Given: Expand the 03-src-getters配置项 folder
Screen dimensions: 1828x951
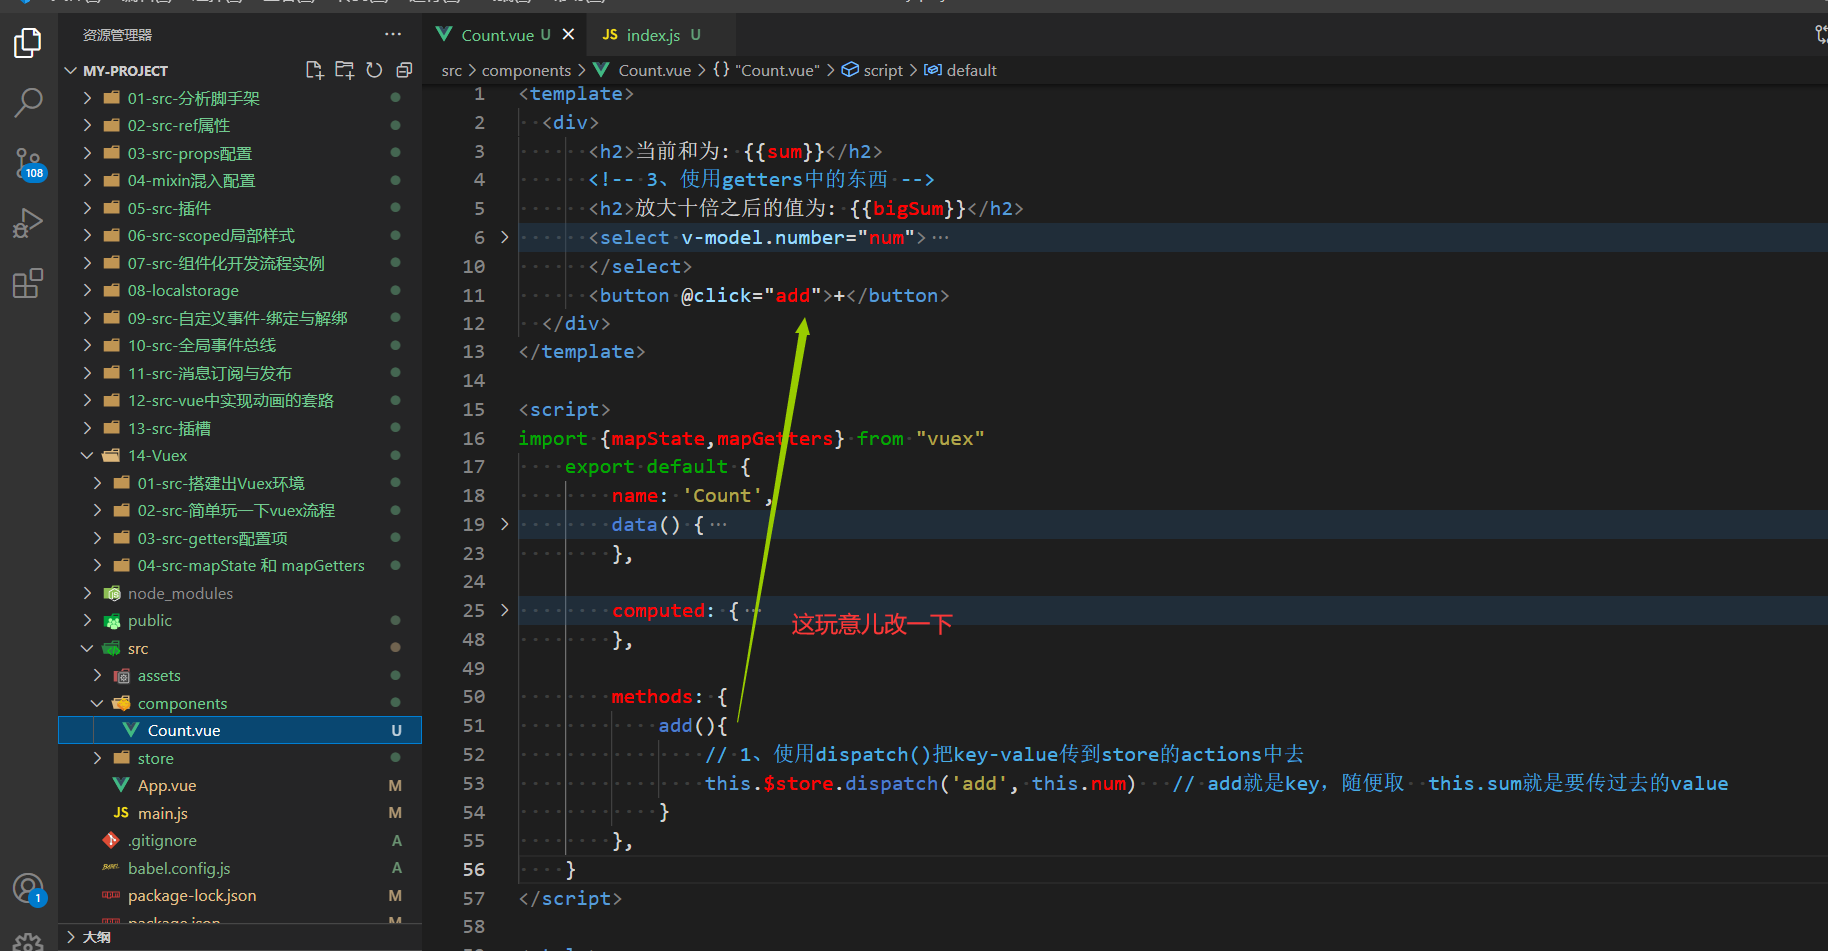Looking at the screenshot, I should point(97,538).
